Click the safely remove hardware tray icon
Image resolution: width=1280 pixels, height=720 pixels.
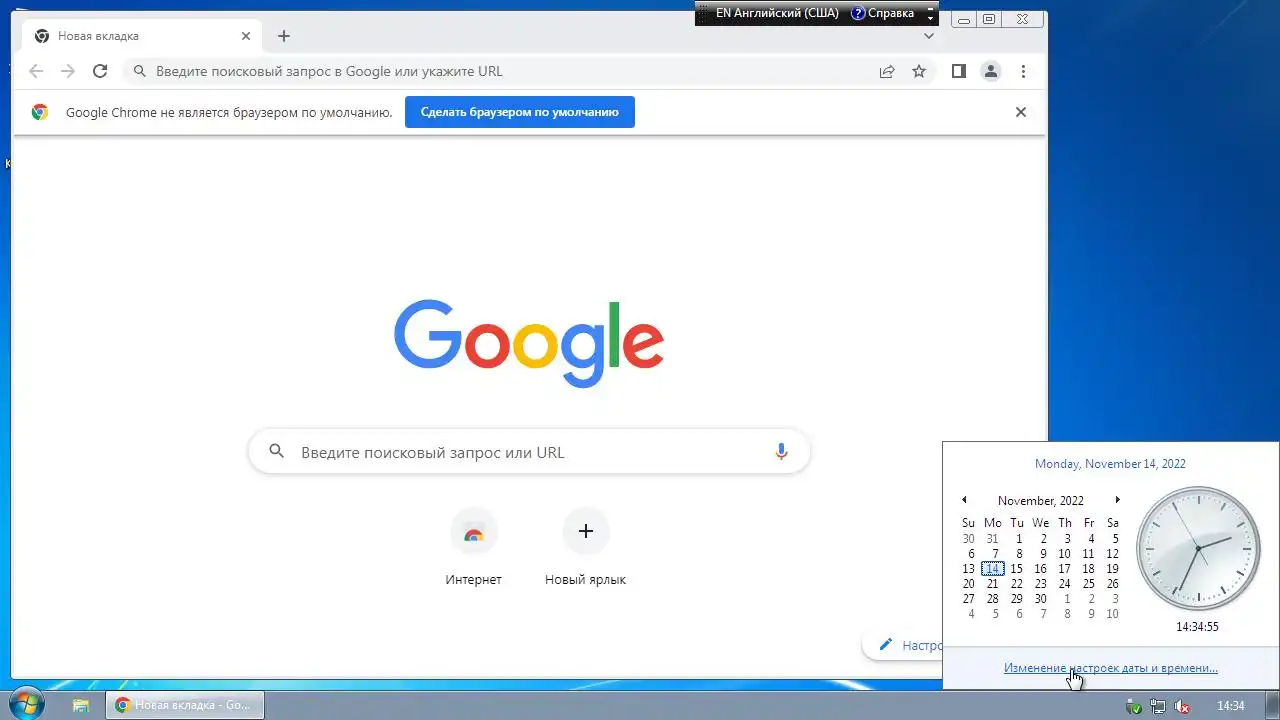coord(1133,706)
